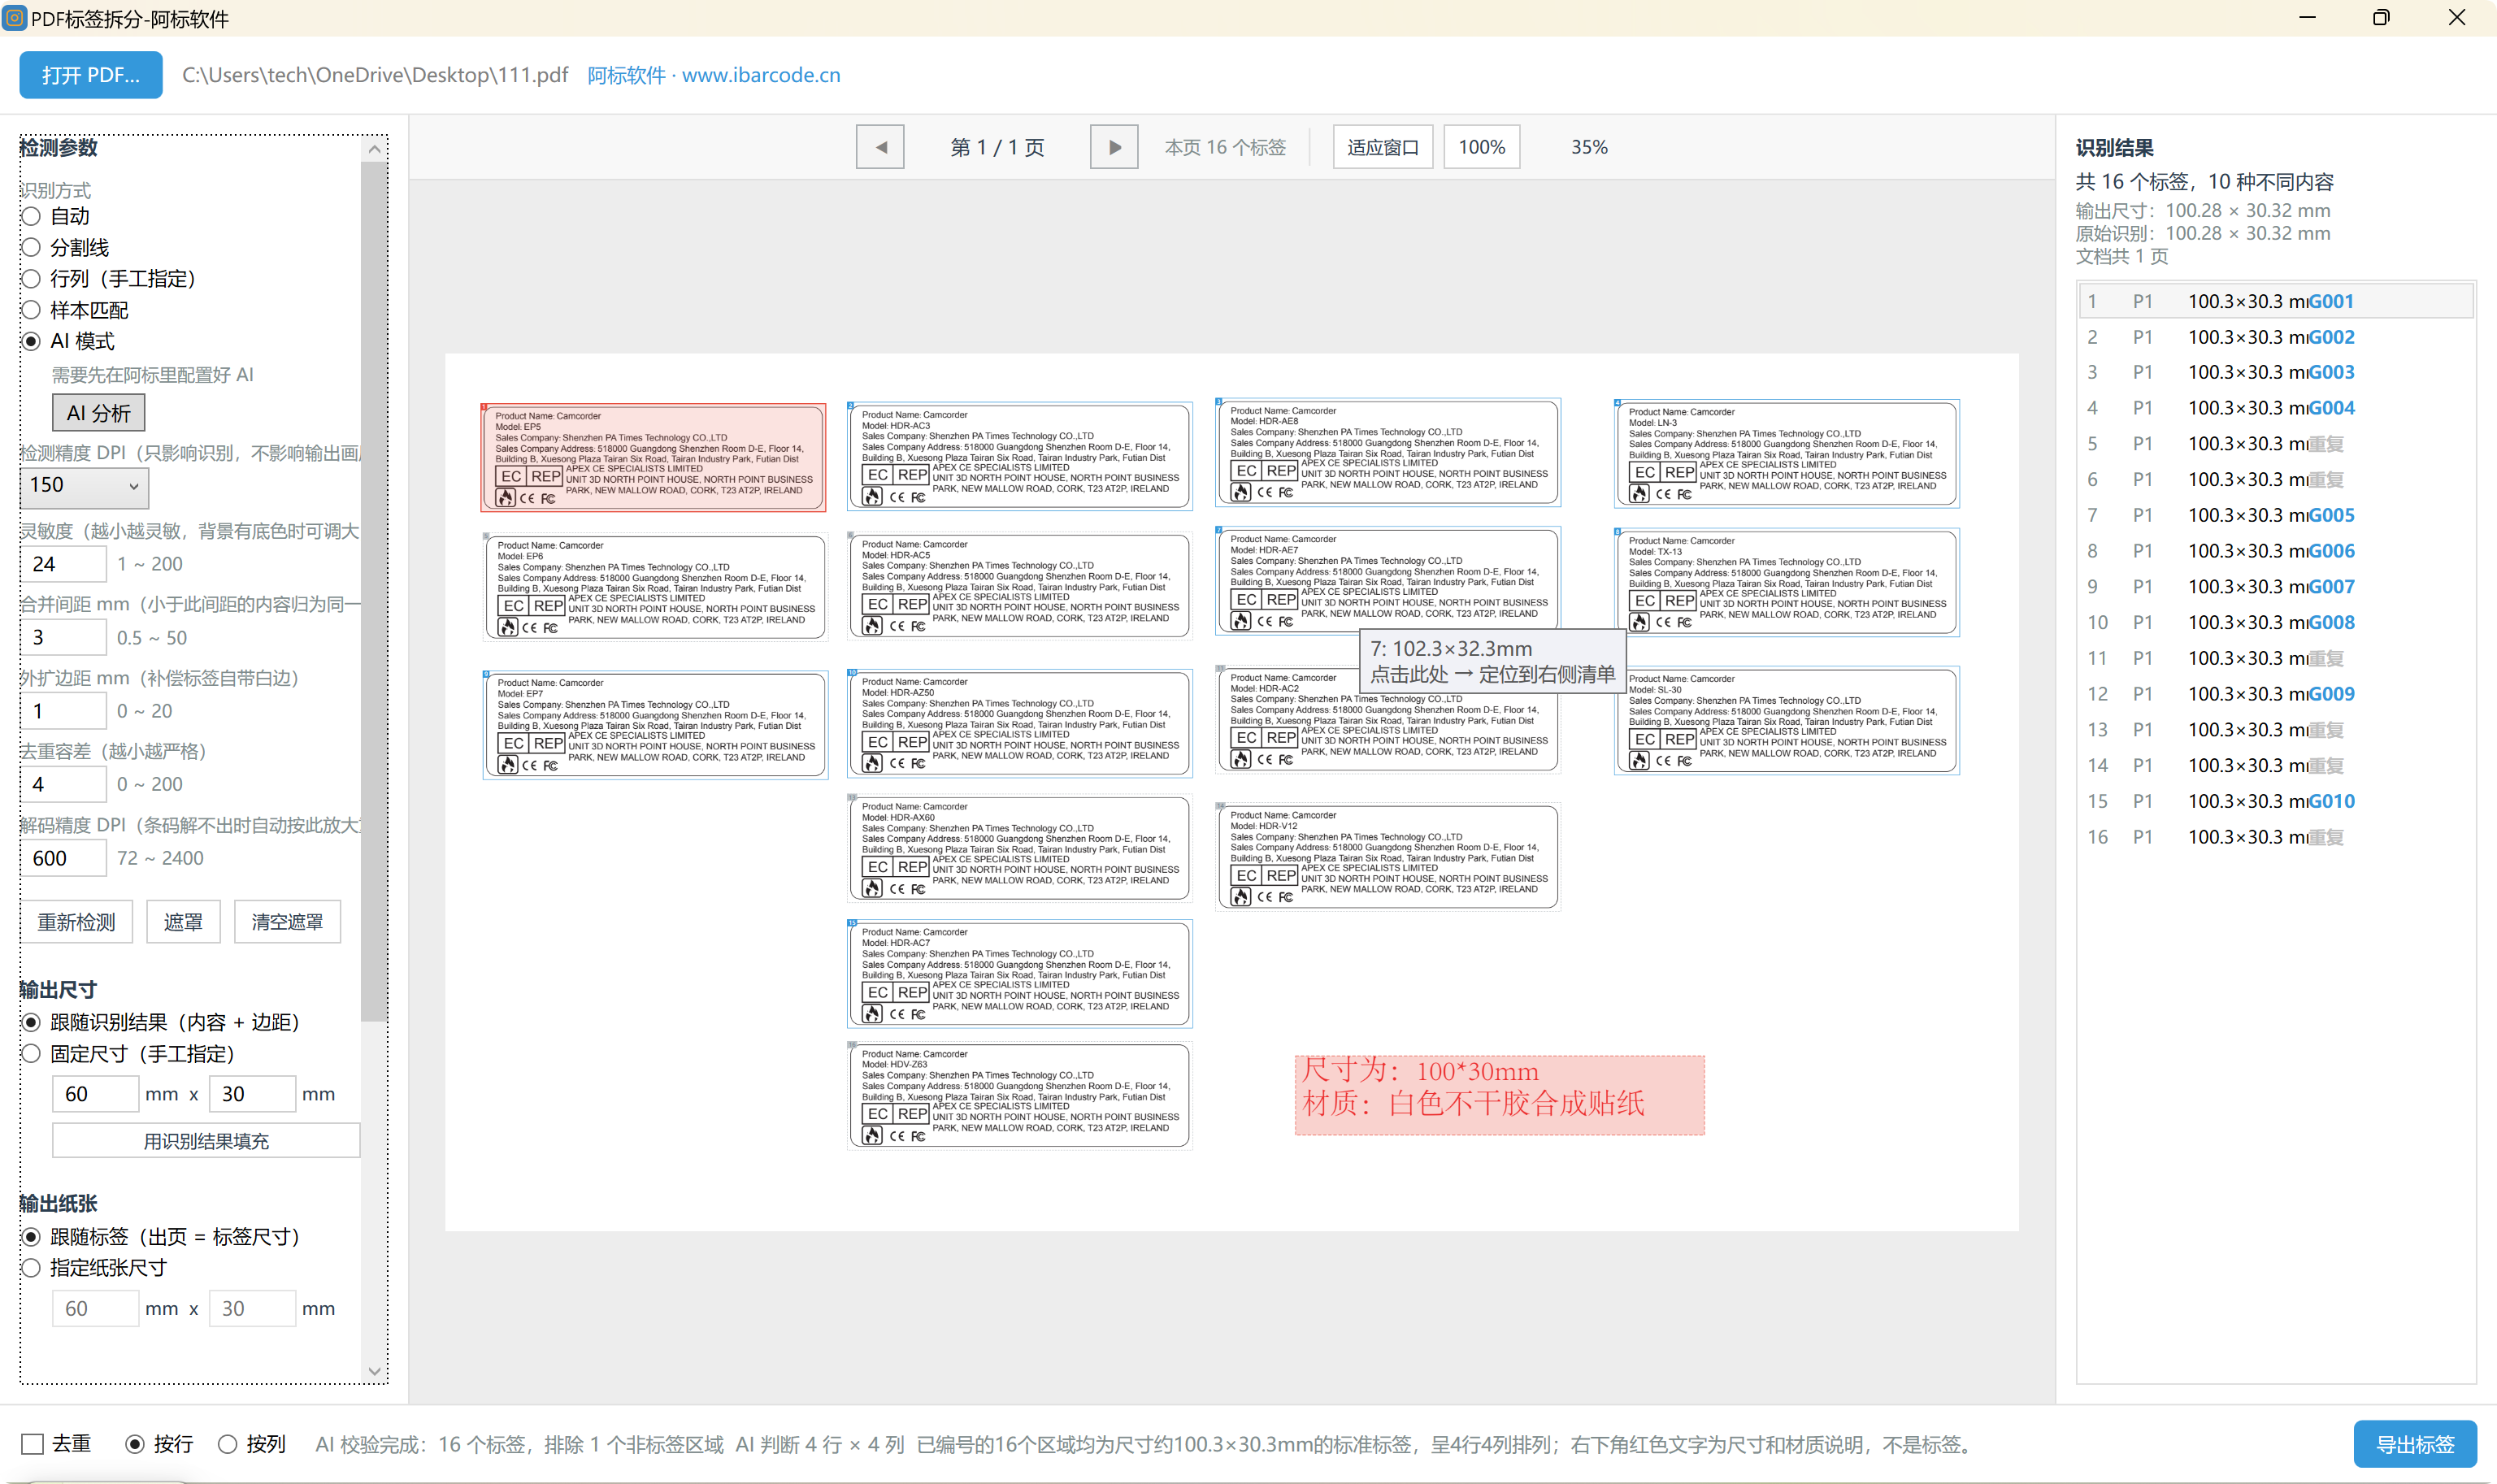Click the app logo icon in title bar
Image resolution: width=2497 pixels, height=1484 pixels.
click(x=15, y=17)
